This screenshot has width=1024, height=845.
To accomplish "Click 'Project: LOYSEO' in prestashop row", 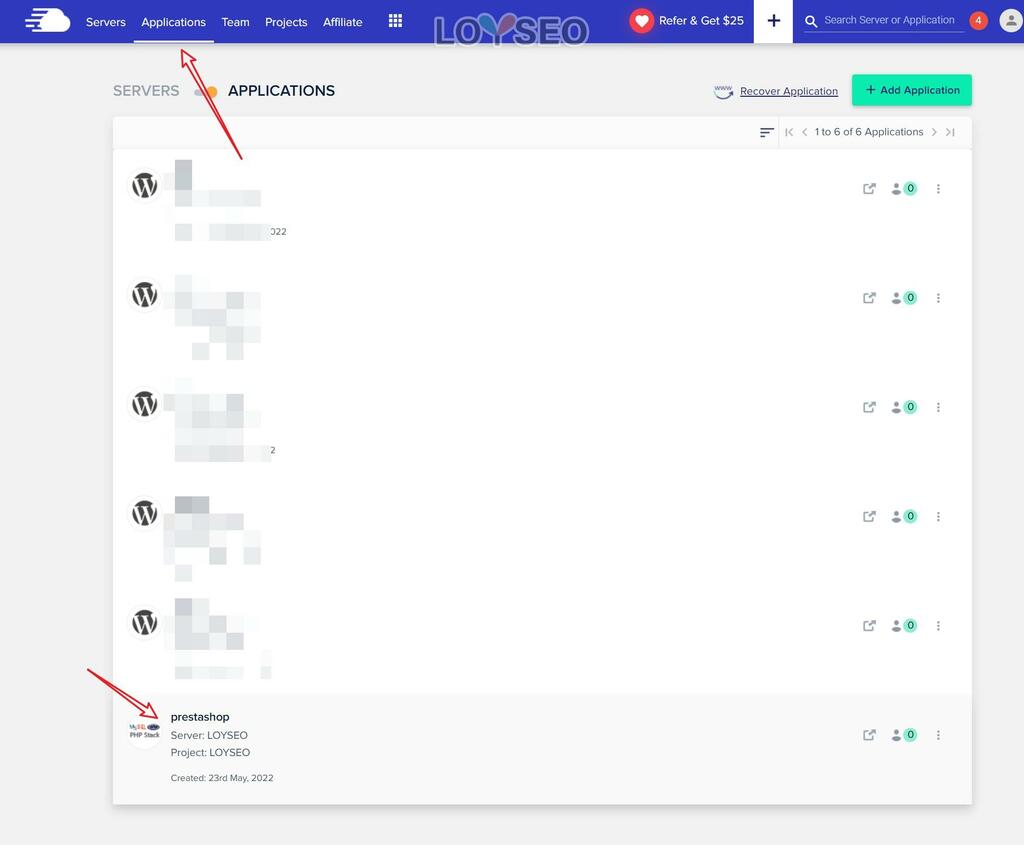I will (x=210, y=752).
